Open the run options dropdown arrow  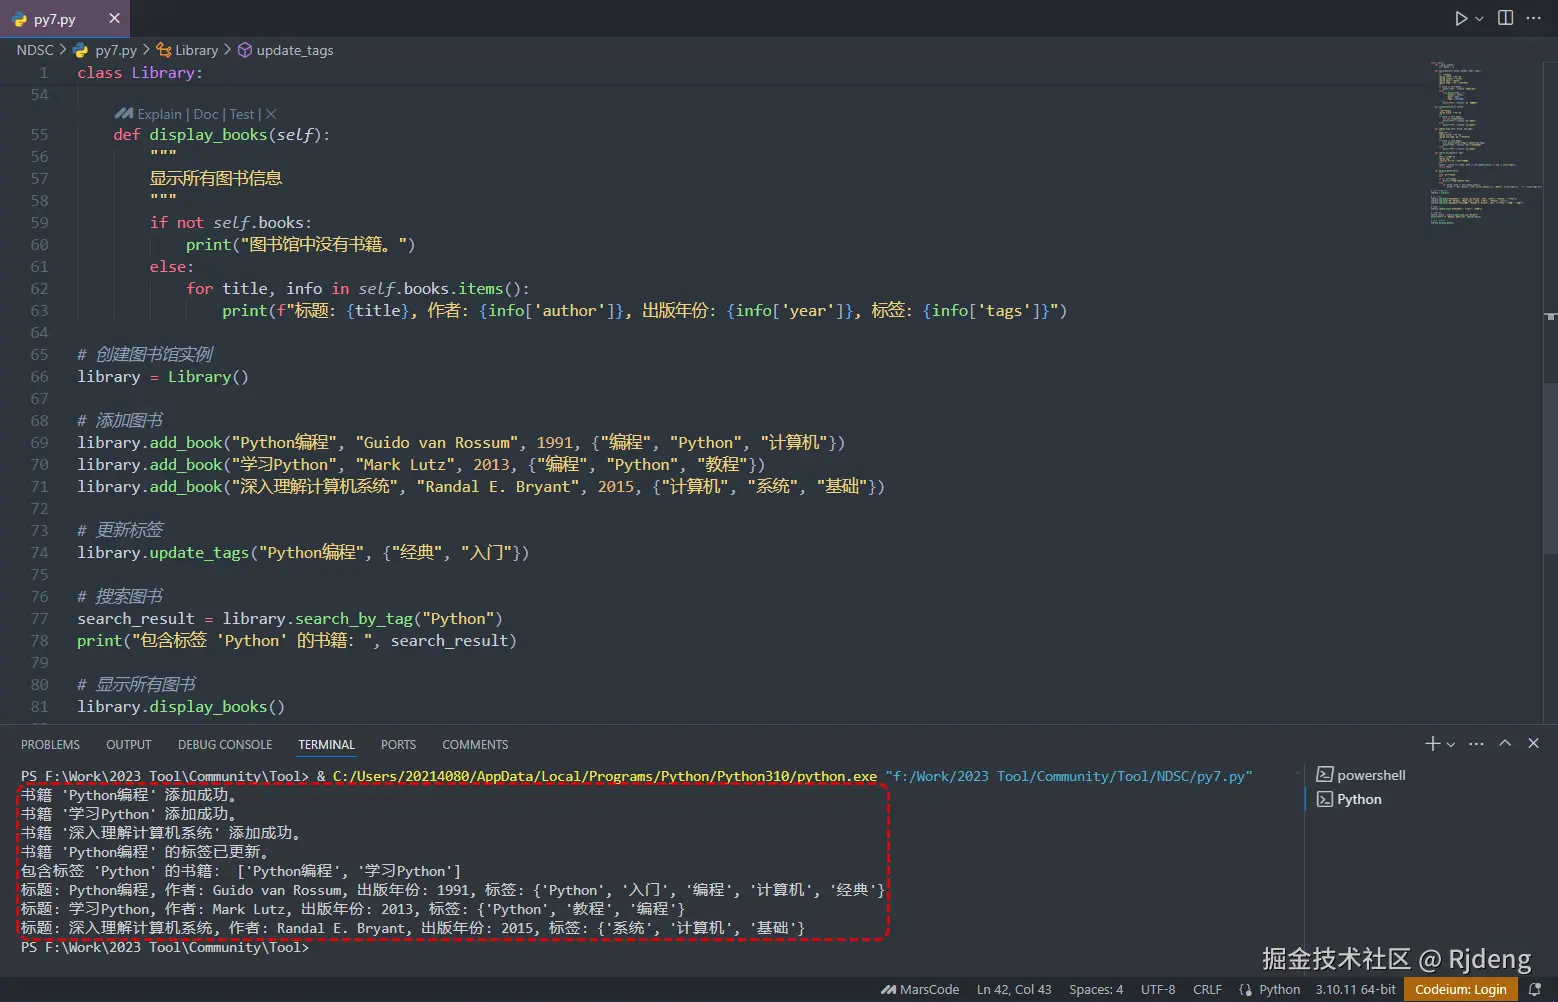(x=1479, y=19)
